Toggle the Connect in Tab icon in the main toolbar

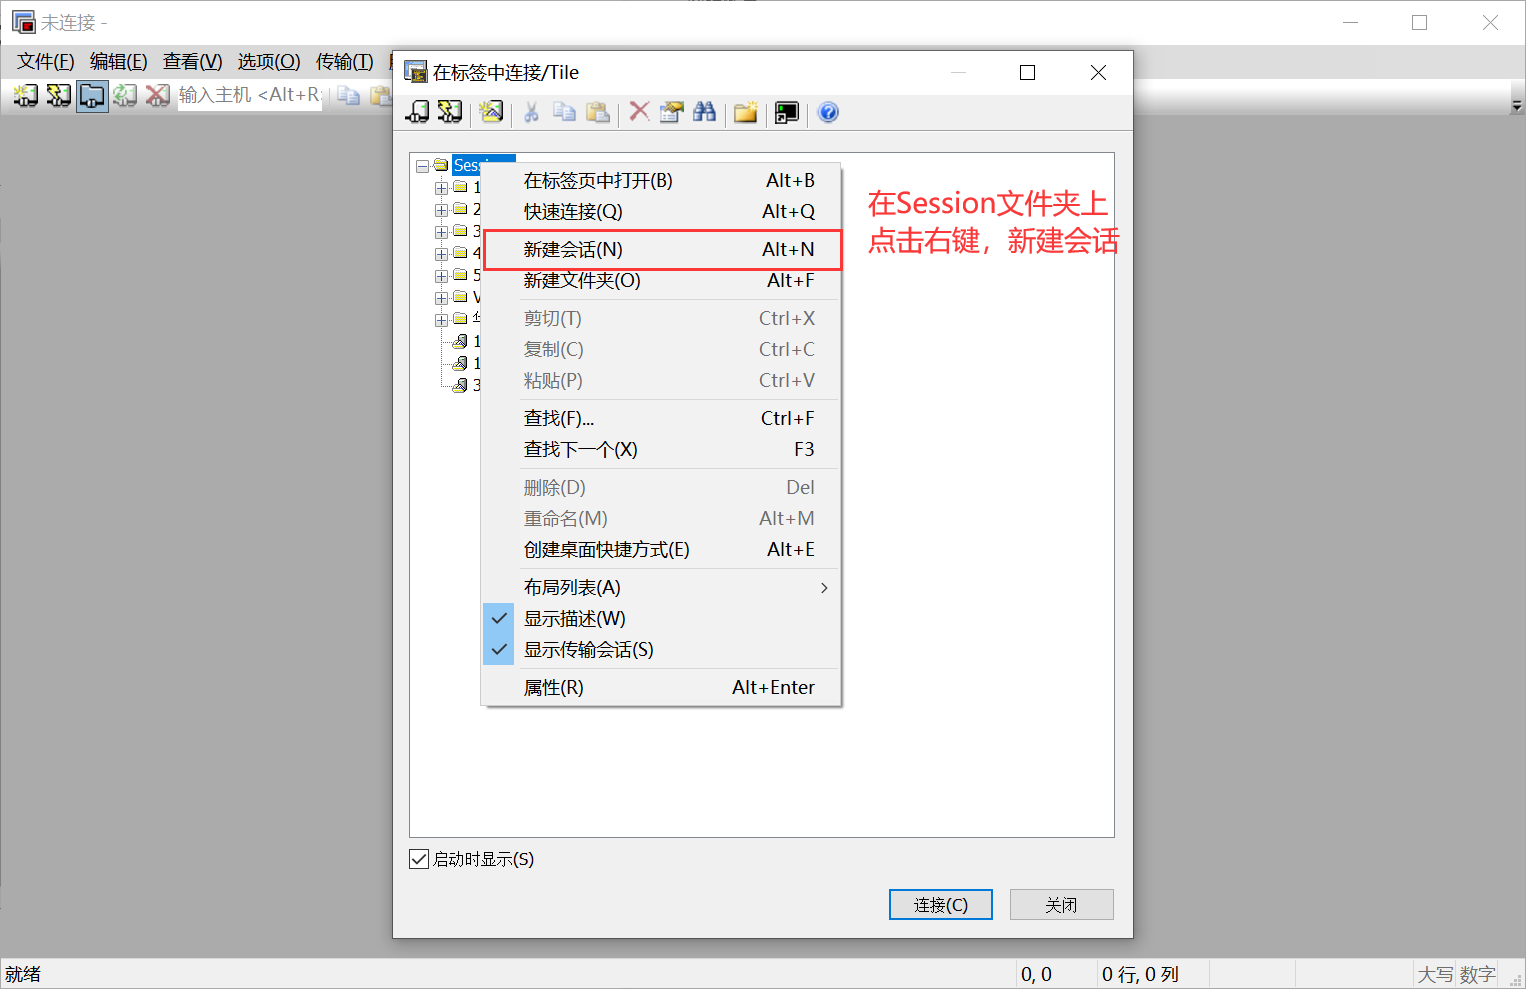coord(92,95)
